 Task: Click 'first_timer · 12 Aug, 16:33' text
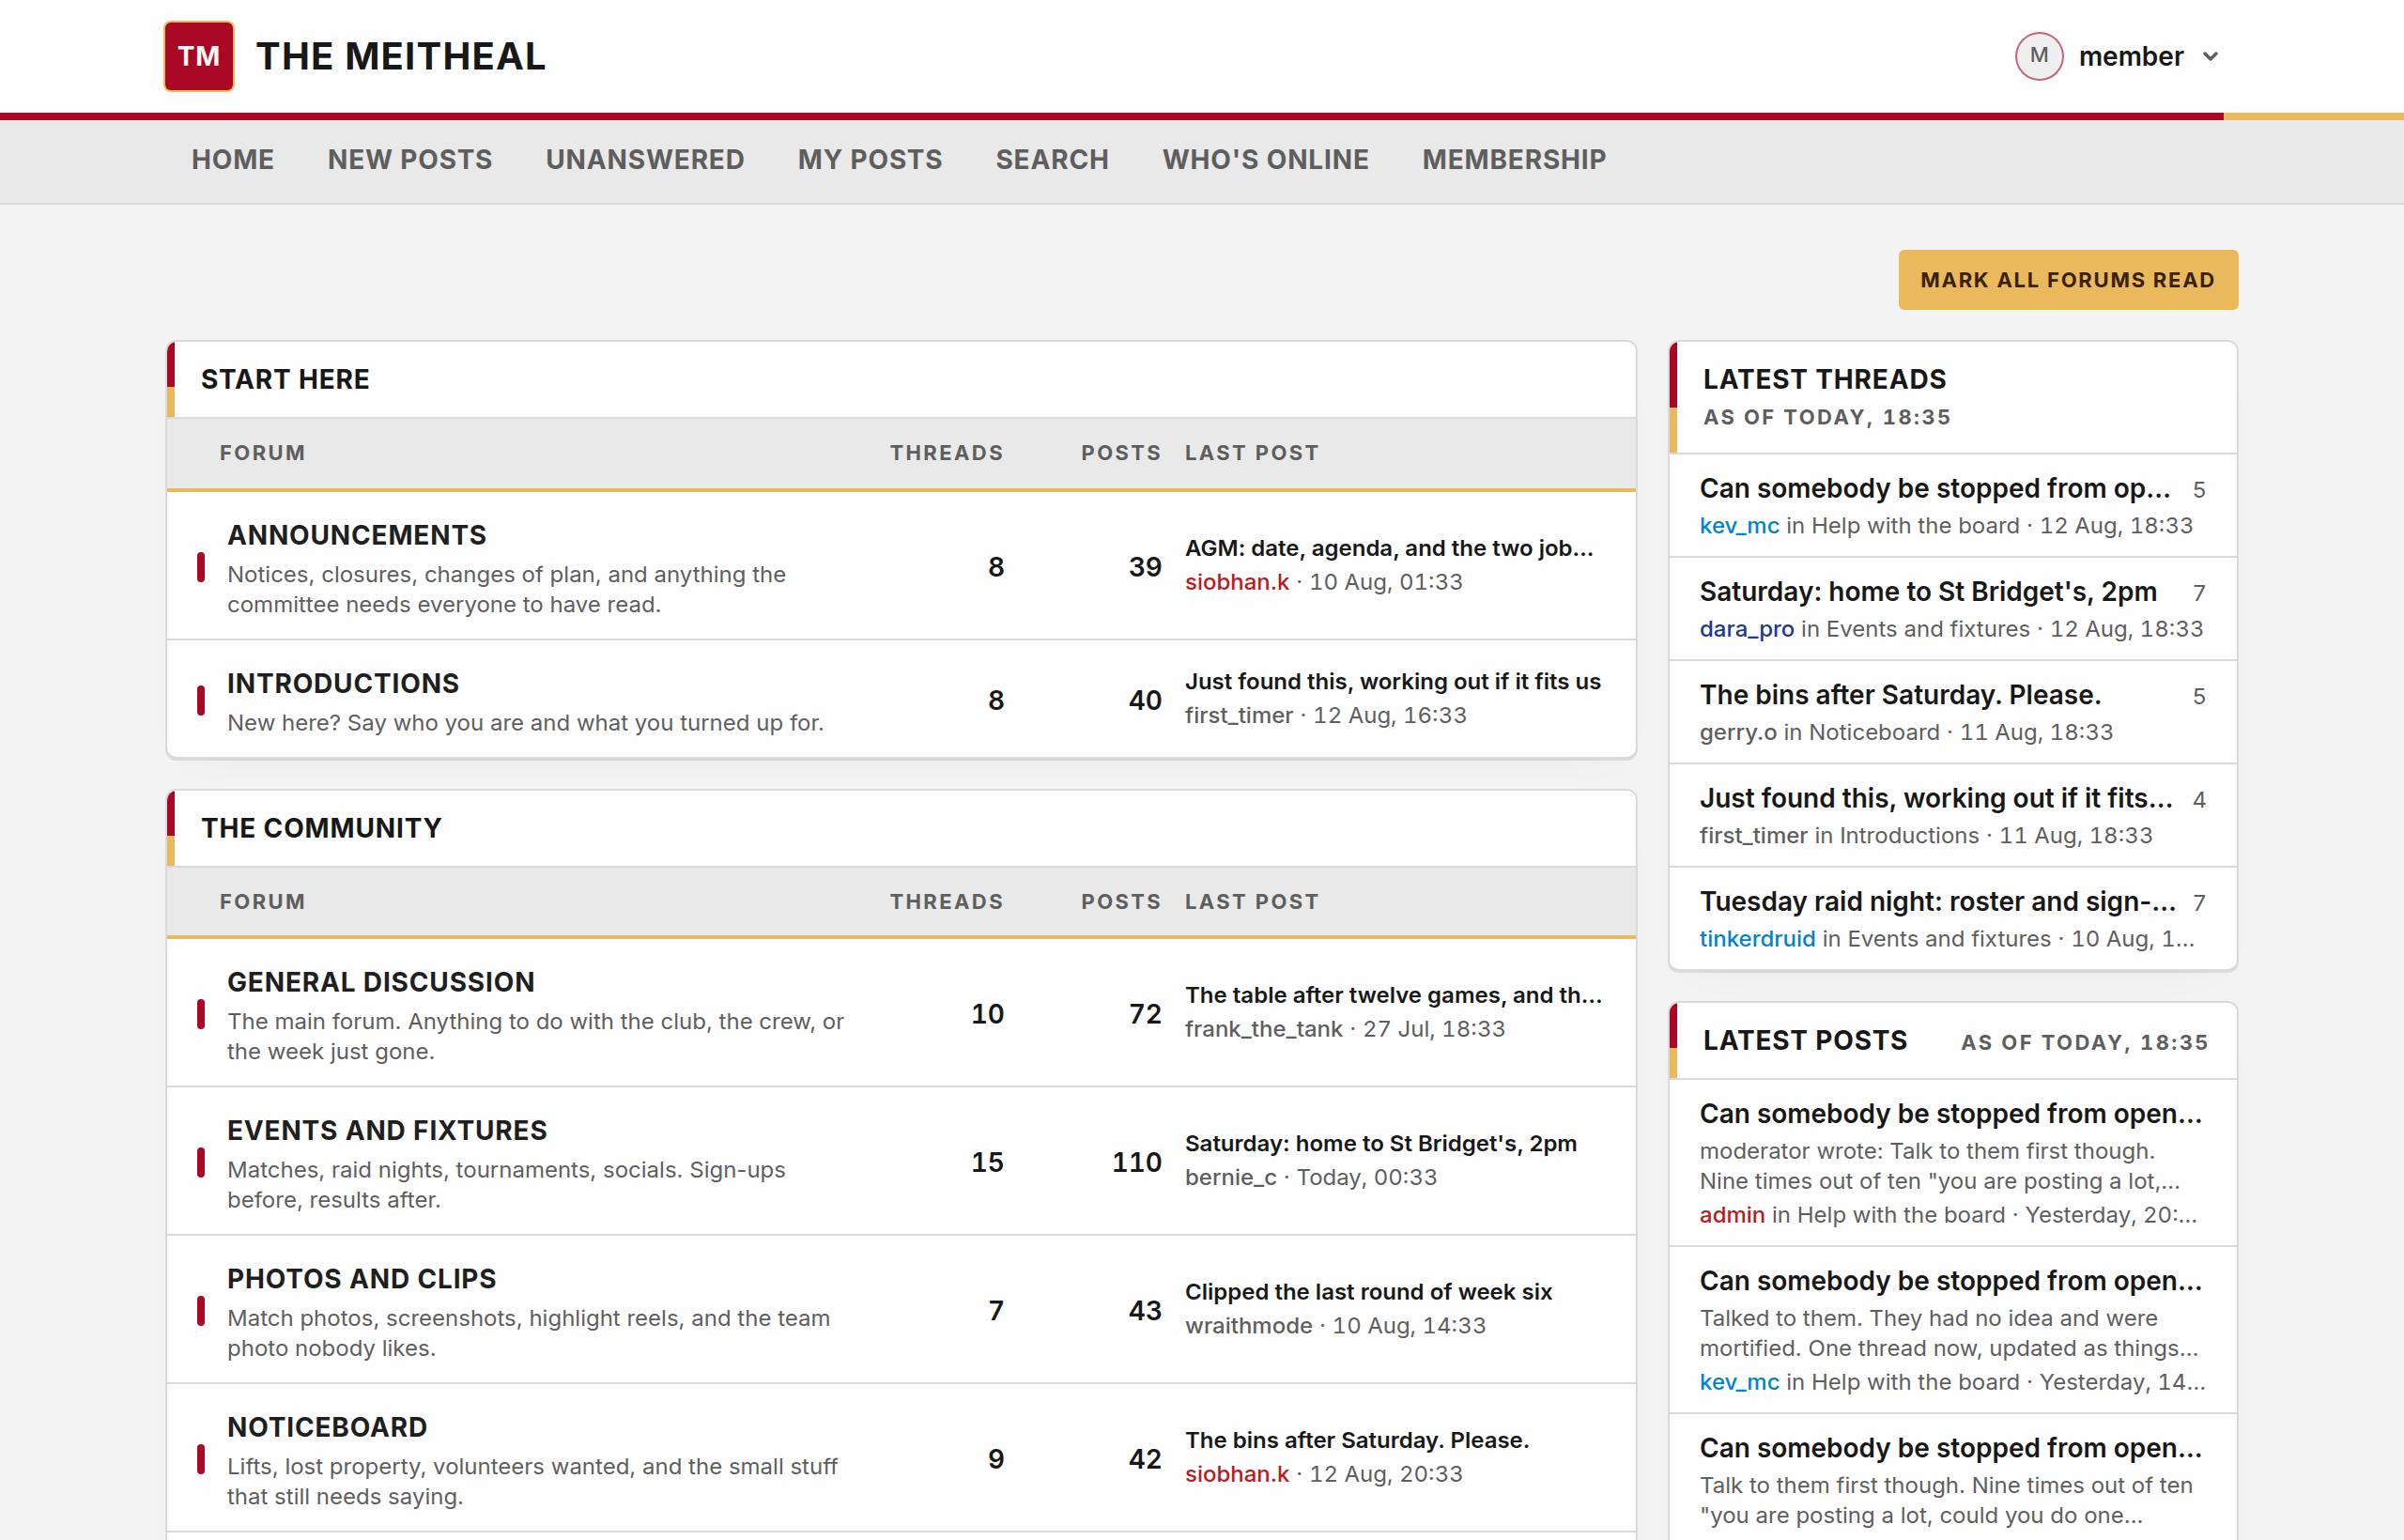[1326, 715]
